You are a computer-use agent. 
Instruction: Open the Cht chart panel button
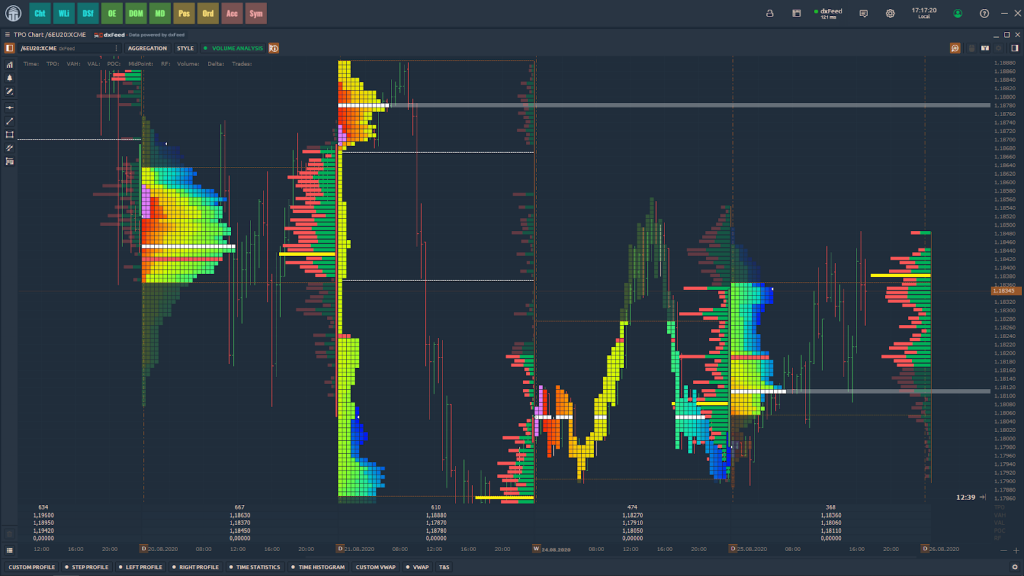(39, 14)
